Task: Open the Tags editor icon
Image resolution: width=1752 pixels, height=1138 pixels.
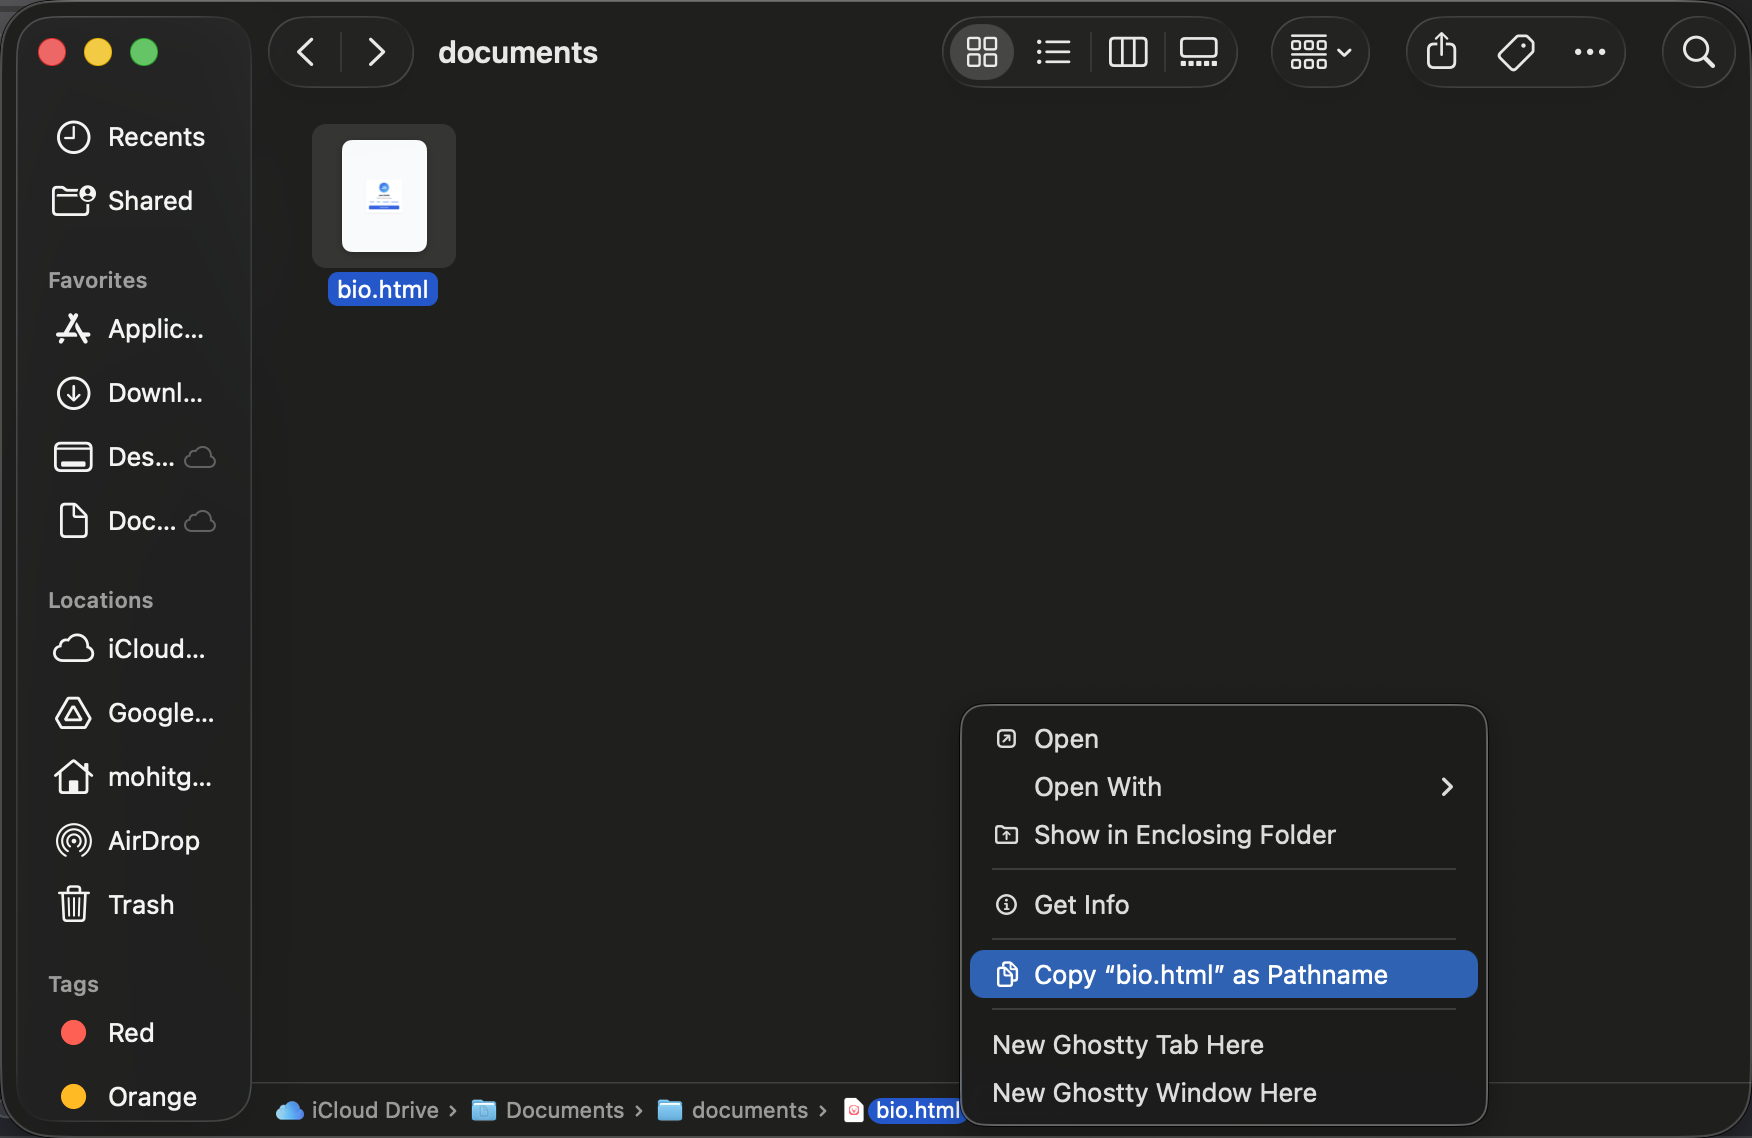Action: [x=1515, y=52]
